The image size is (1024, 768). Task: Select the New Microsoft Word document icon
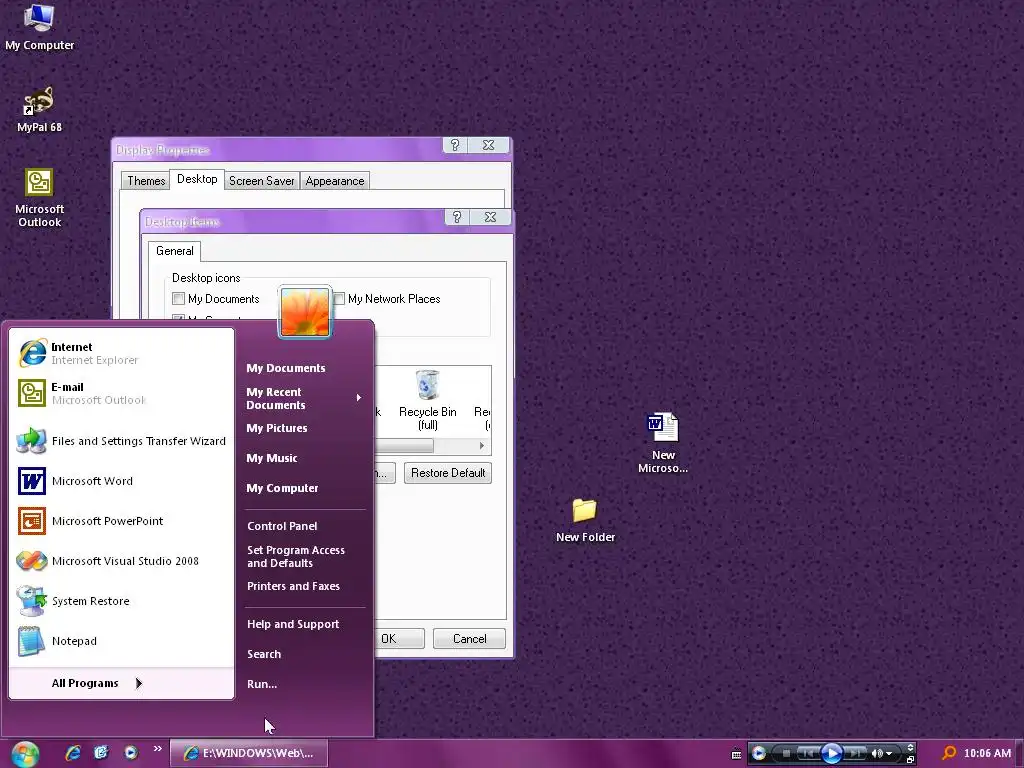(663, 442)
